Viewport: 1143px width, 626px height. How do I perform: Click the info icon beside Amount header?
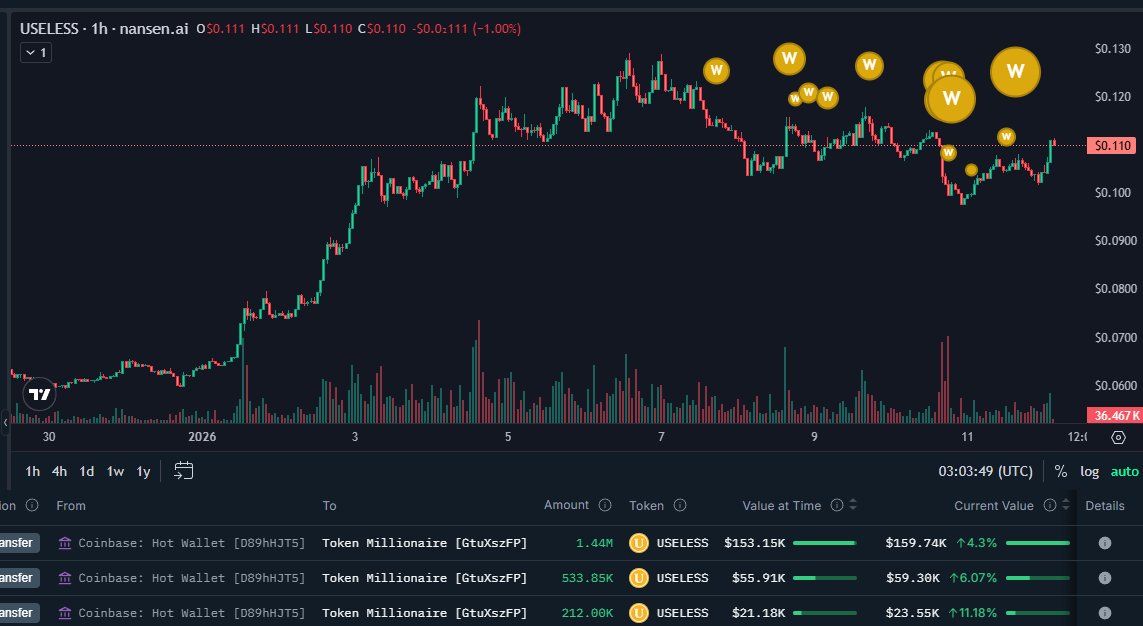pyautogui.click(x=604, y=506)
